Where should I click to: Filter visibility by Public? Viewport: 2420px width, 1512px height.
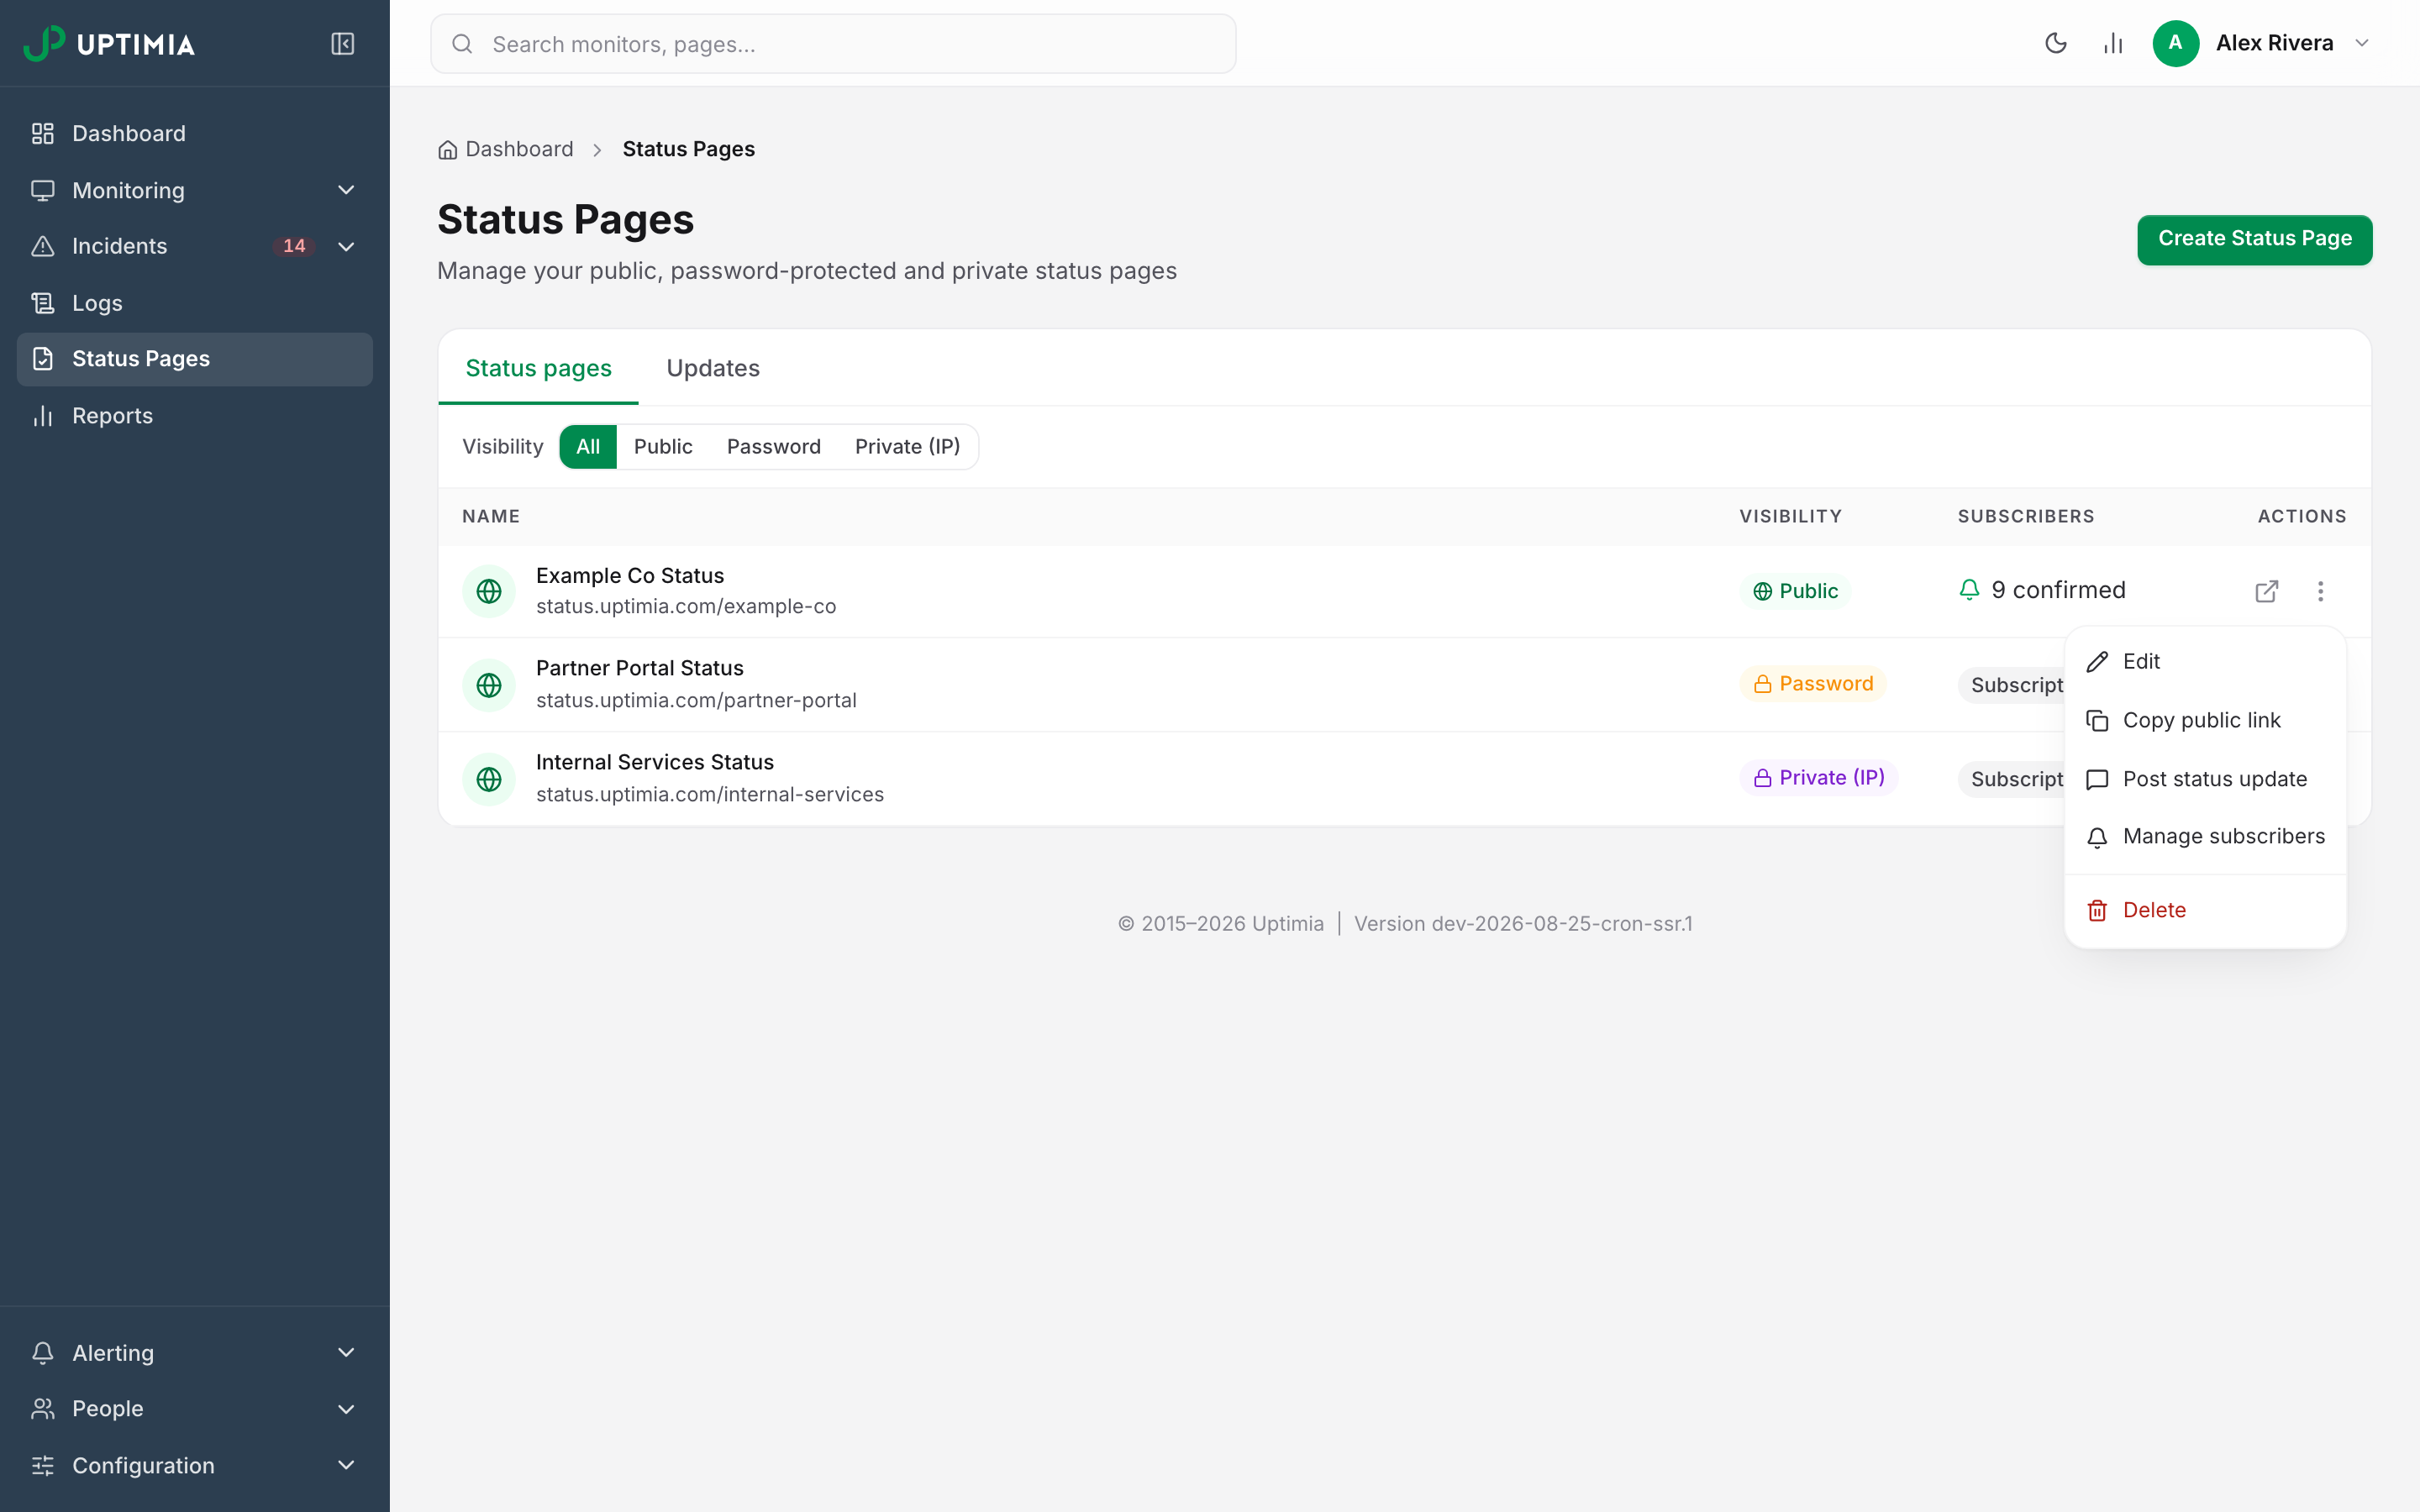[663, 447]
